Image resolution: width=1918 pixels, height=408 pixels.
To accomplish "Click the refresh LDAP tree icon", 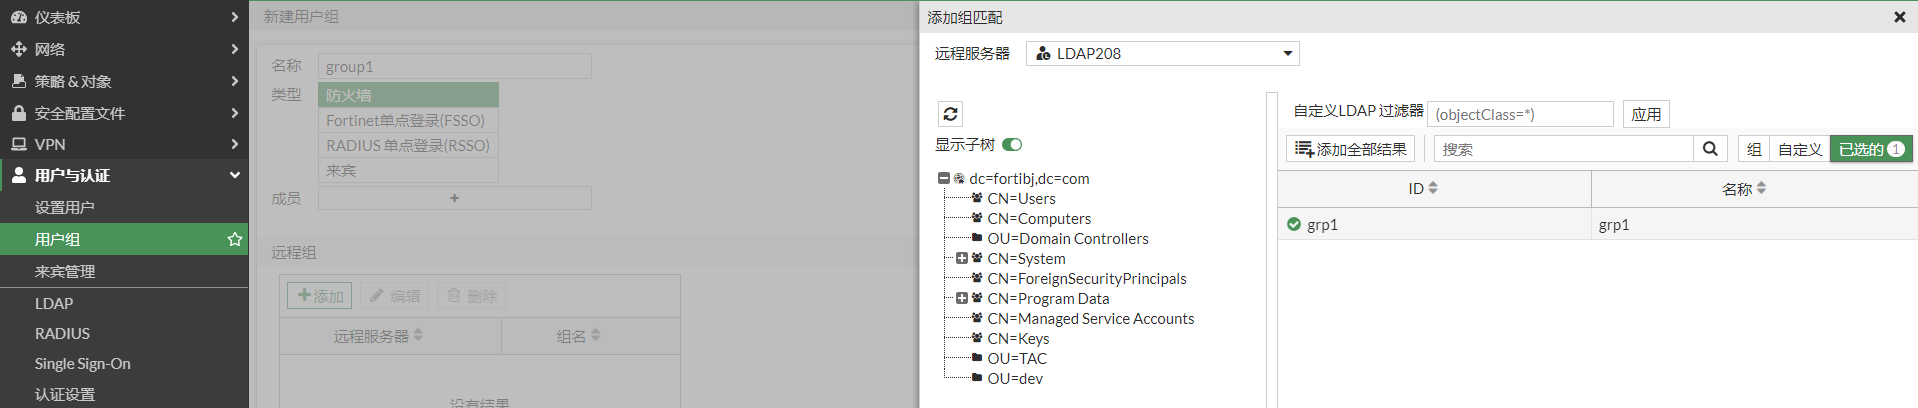I will [950, 114].
